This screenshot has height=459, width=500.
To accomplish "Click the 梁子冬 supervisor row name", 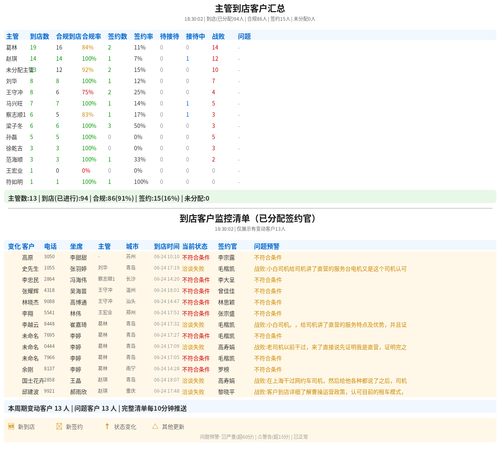I will (x=14, y=126).
